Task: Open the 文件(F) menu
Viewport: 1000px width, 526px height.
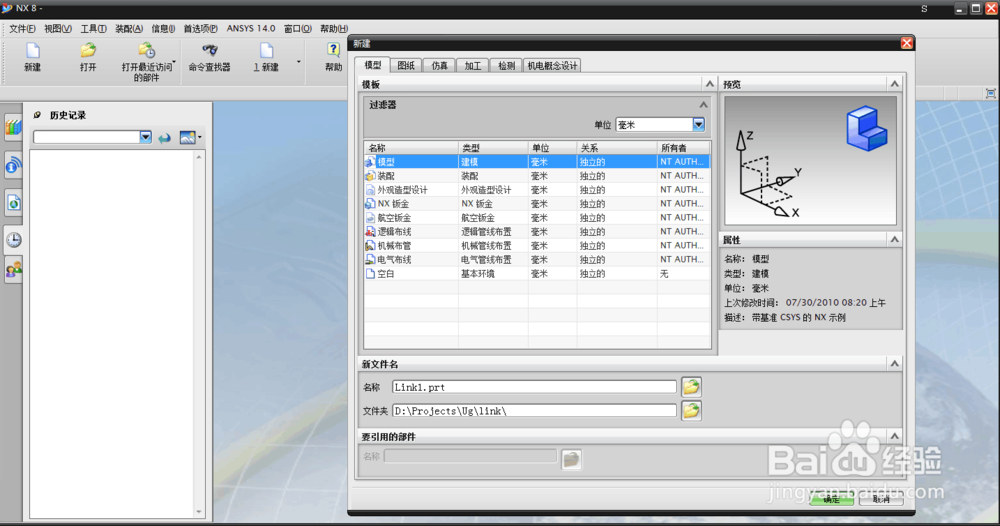Action: (x=22, y=29)
